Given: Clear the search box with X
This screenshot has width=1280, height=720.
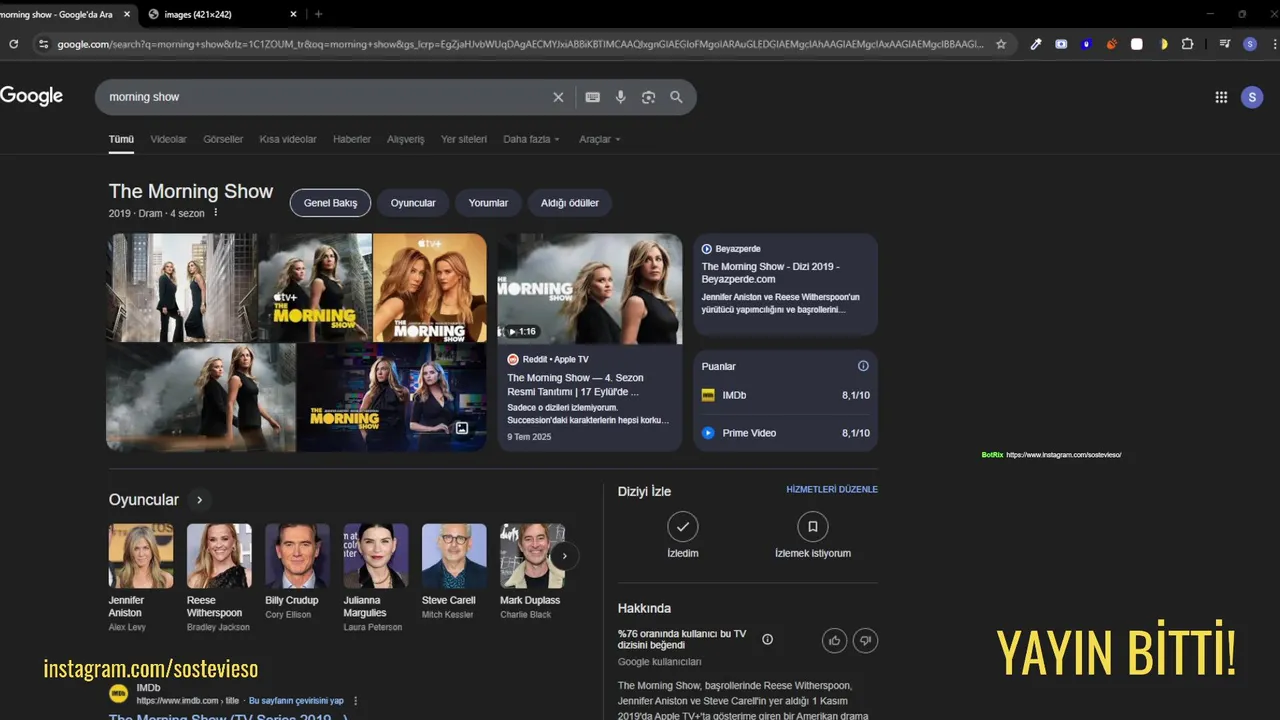Looking at the screenshot, I should tap(558, 97).
